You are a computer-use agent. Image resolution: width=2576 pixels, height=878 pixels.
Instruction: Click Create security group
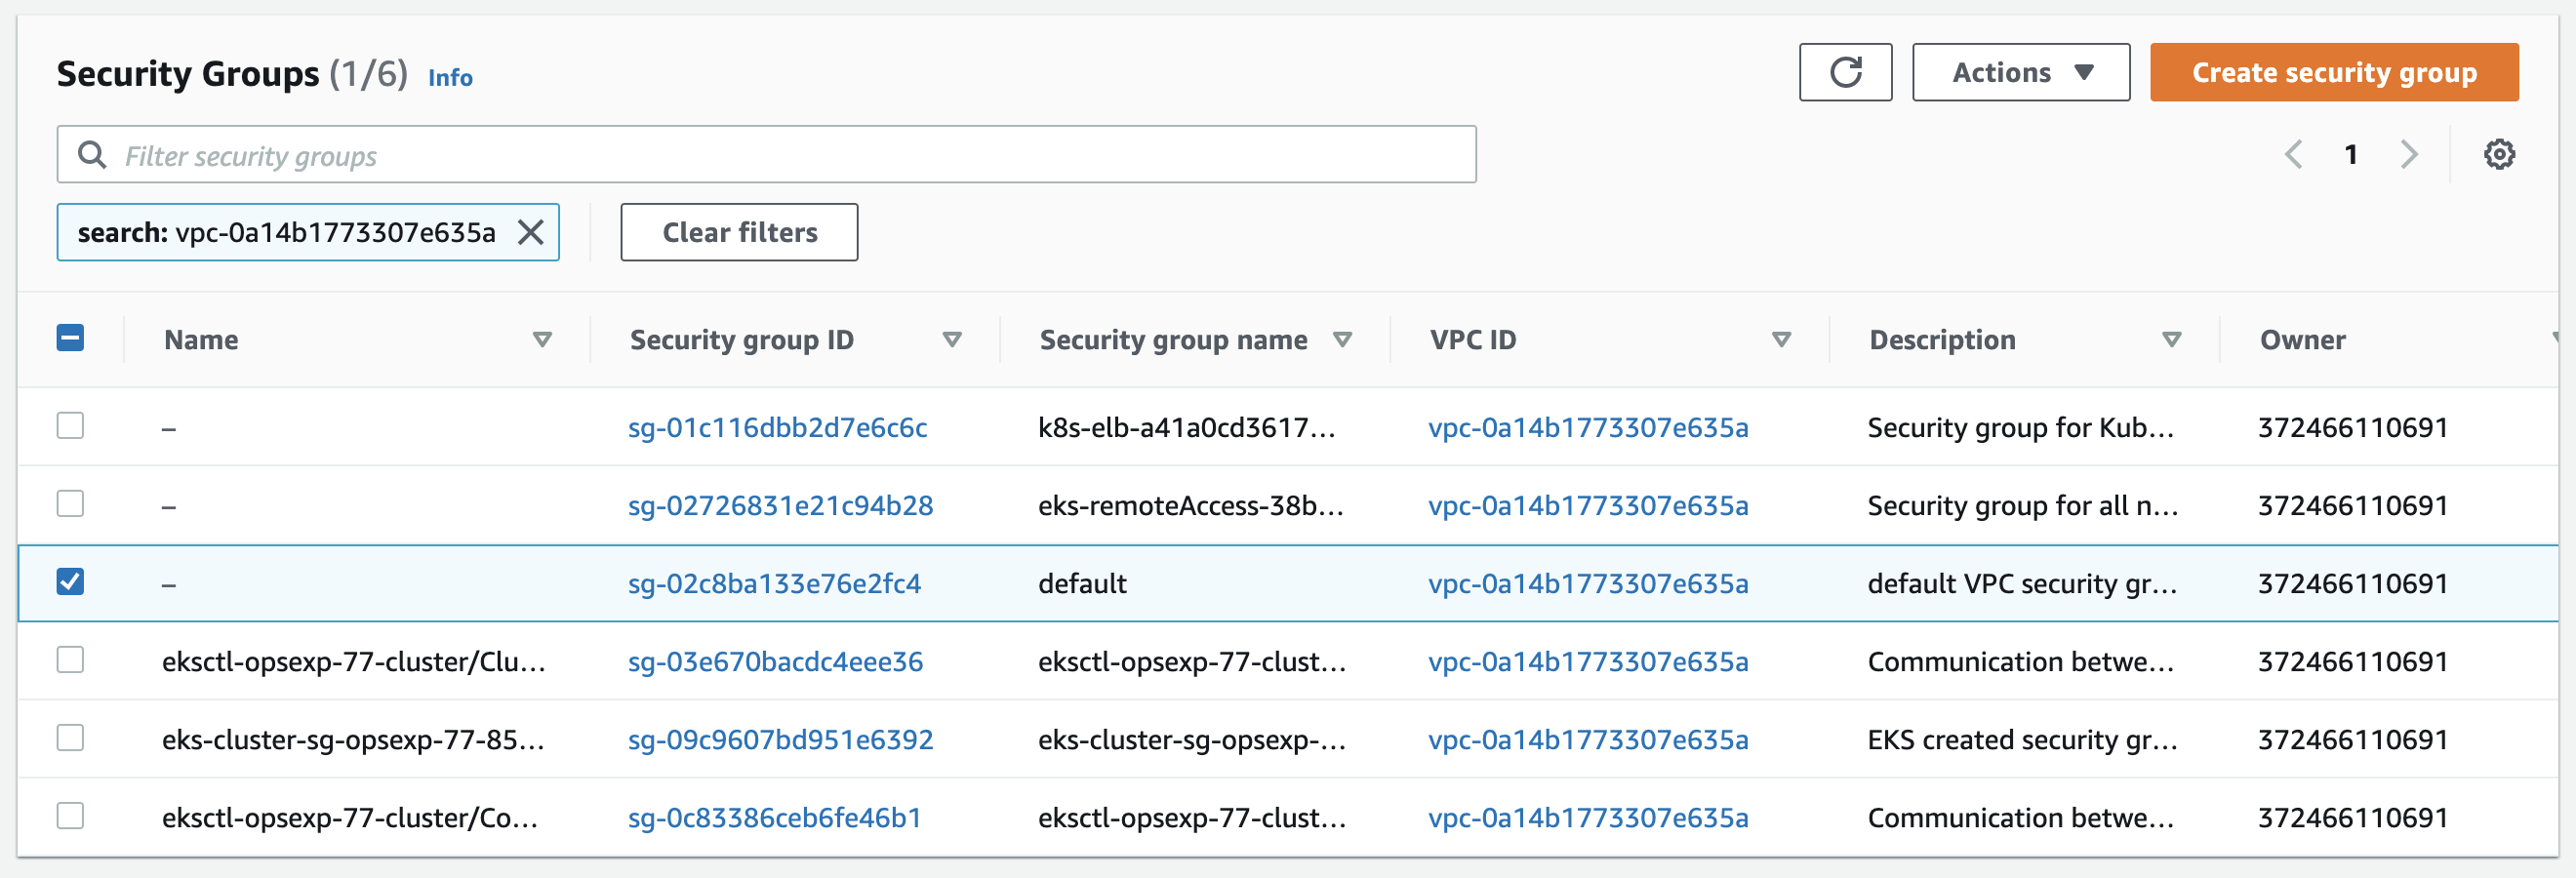[2334, 72]
